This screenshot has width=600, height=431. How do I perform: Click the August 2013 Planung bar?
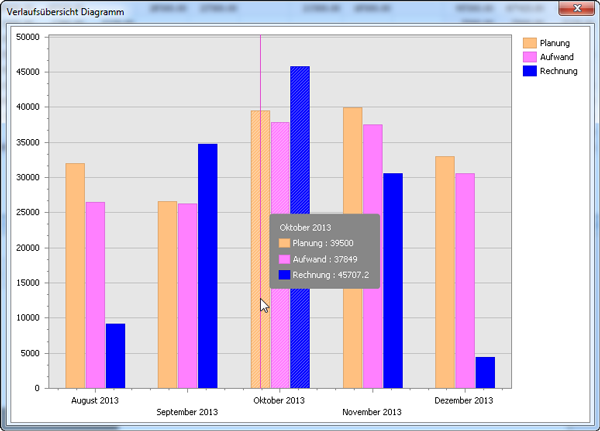coord(75,276)
